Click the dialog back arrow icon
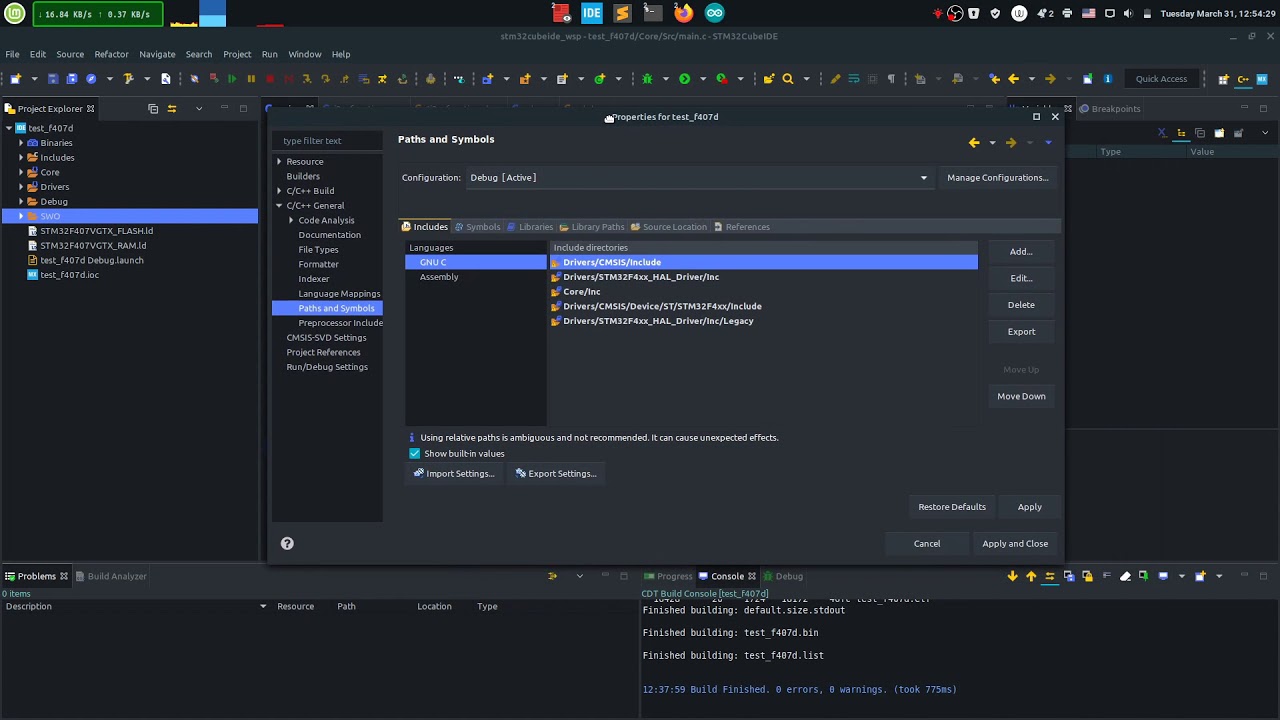This screenshot has height=720, width=1280. coord(974,143)
